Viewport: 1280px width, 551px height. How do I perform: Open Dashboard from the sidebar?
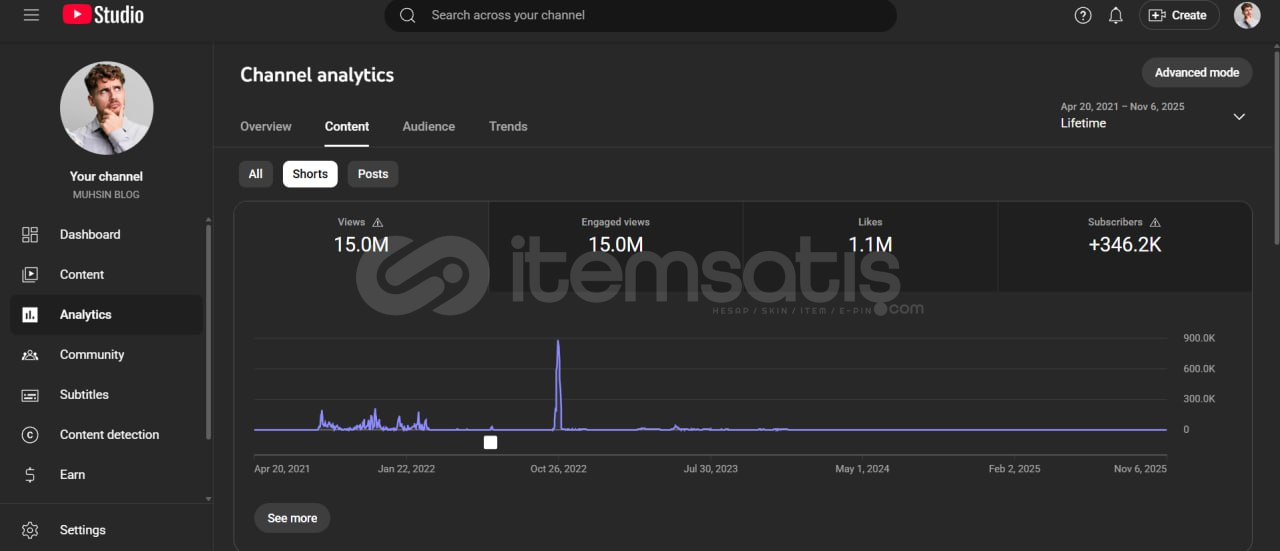(89, 235)
